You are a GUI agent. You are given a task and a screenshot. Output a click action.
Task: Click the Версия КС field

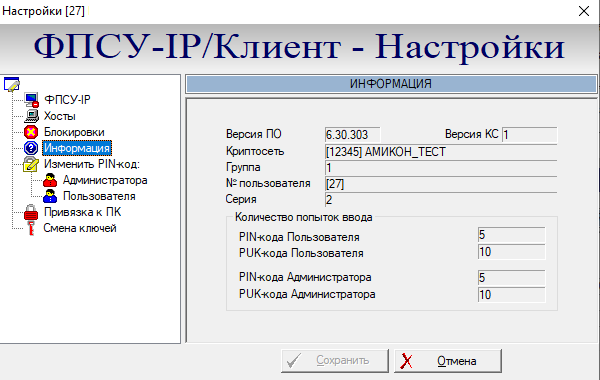530,135
